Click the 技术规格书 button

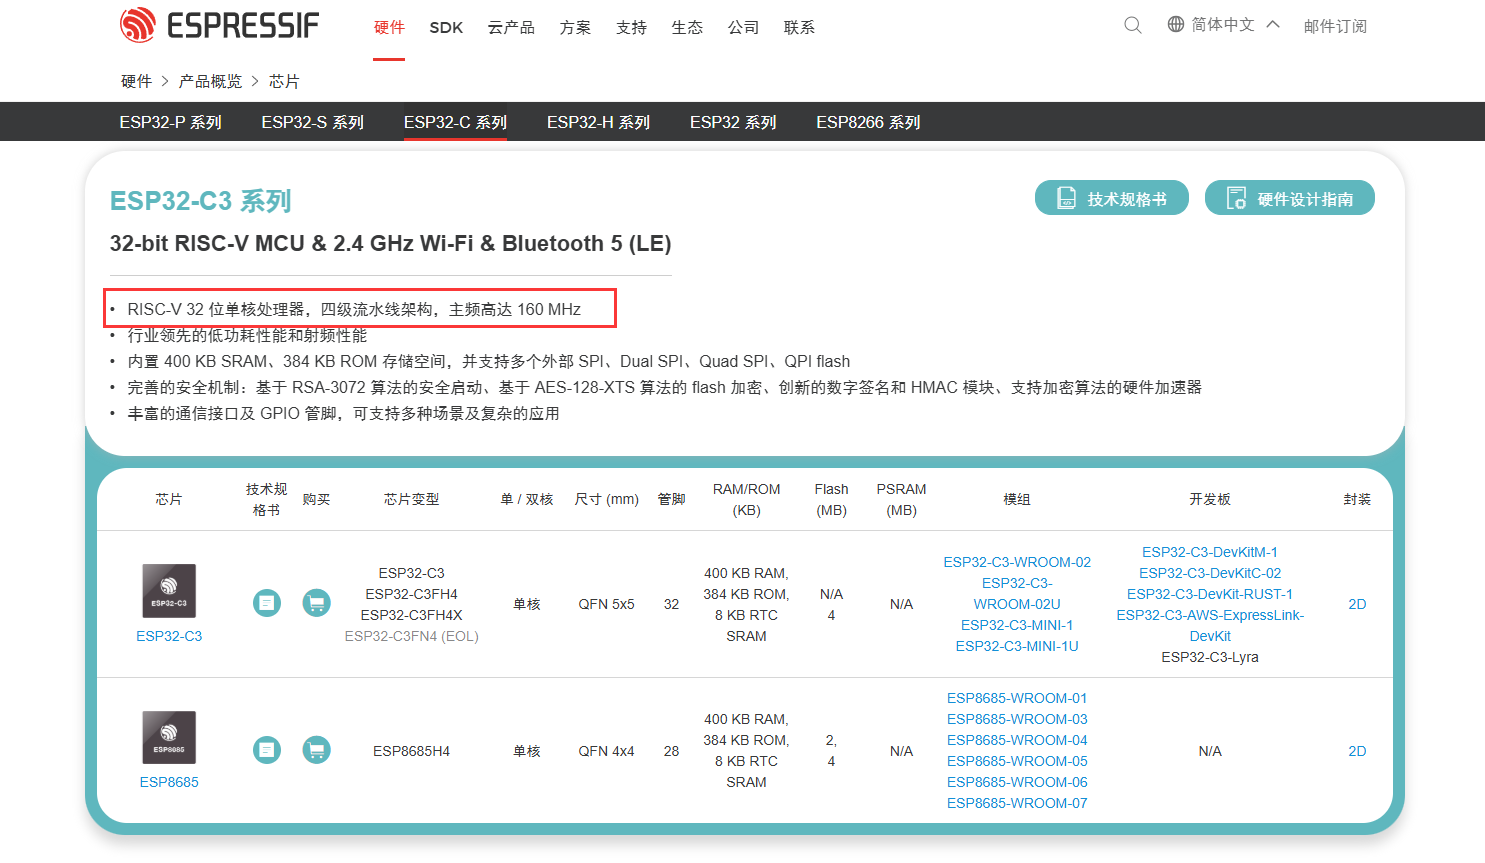[1112, 198]
